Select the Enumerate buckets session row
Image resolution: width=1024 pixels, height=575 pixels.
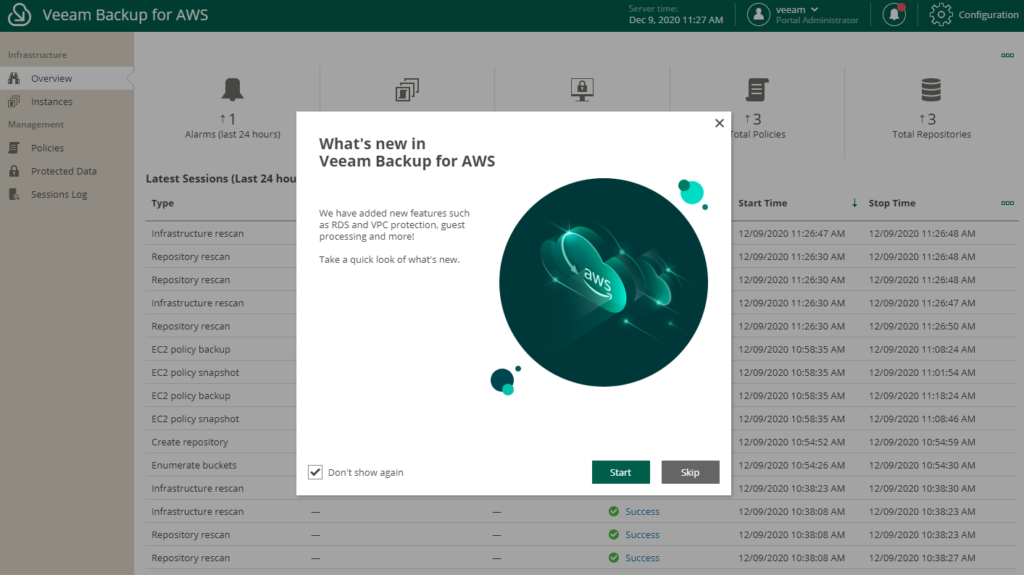pyautogui.click(x=581, y=465)
